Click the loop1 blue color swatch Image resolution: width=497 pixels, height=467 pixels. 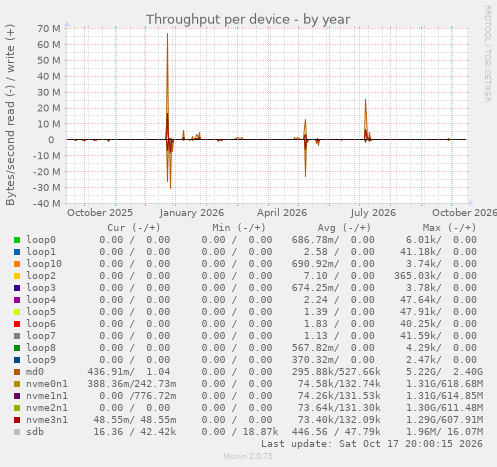[17, 252]
